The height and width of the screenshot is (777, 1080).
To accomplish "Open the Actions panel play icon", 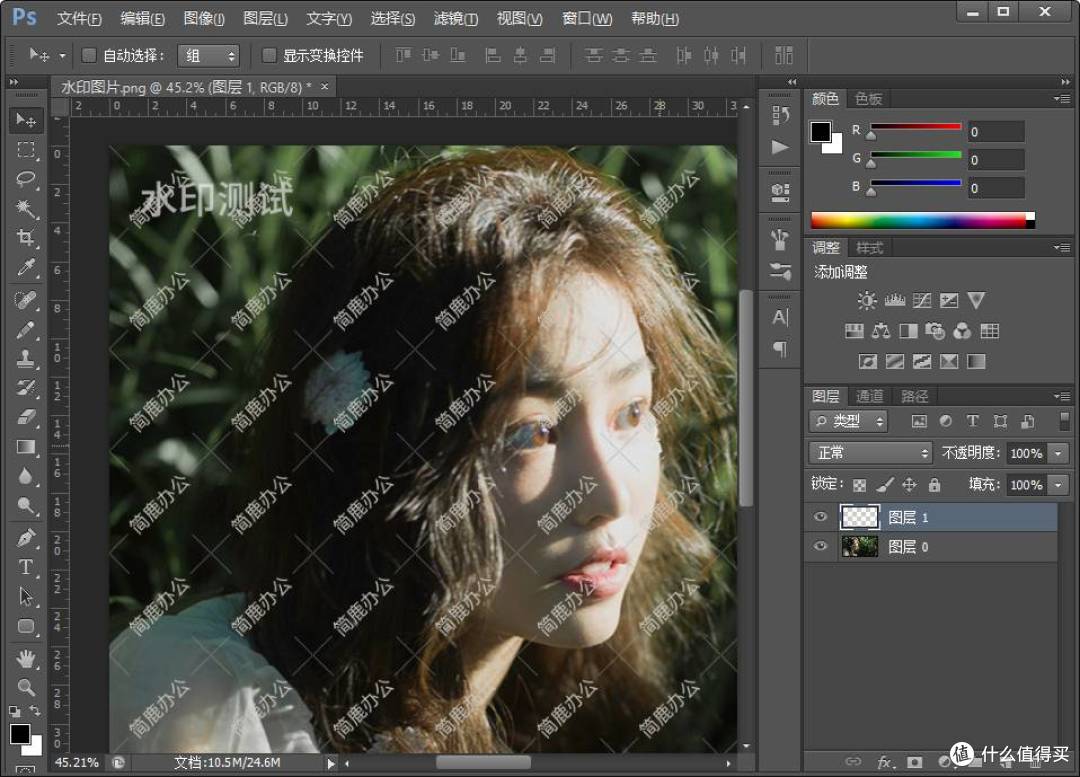I will point(780,147).
